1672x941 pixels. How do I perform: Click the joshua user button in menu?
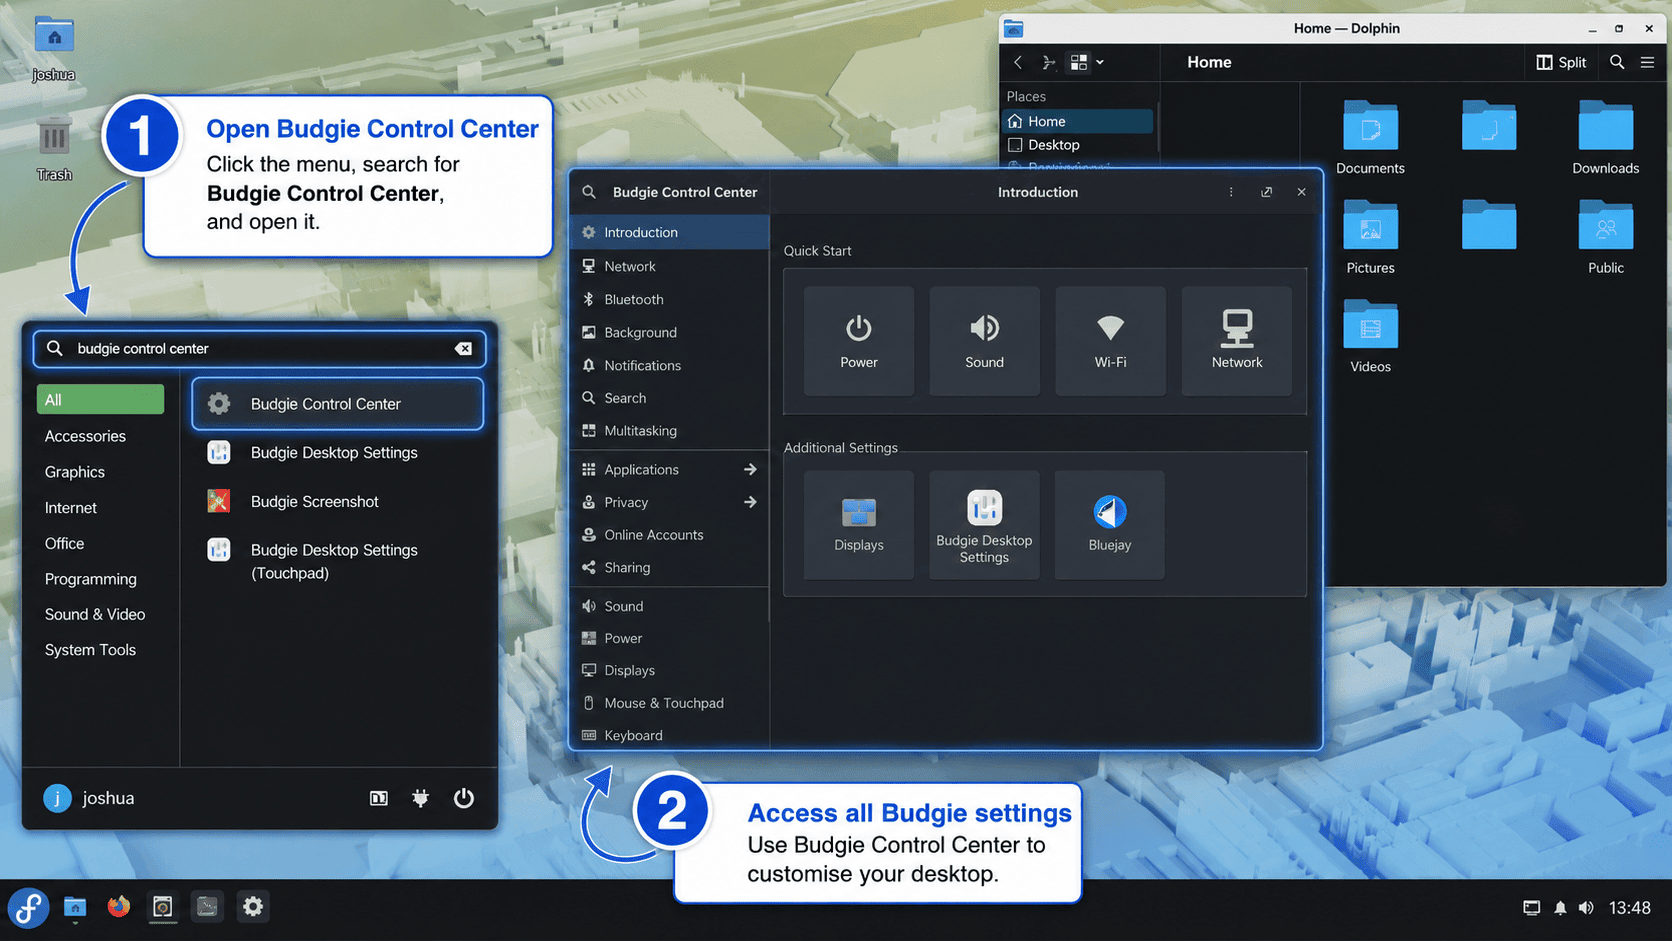[89, 798]
